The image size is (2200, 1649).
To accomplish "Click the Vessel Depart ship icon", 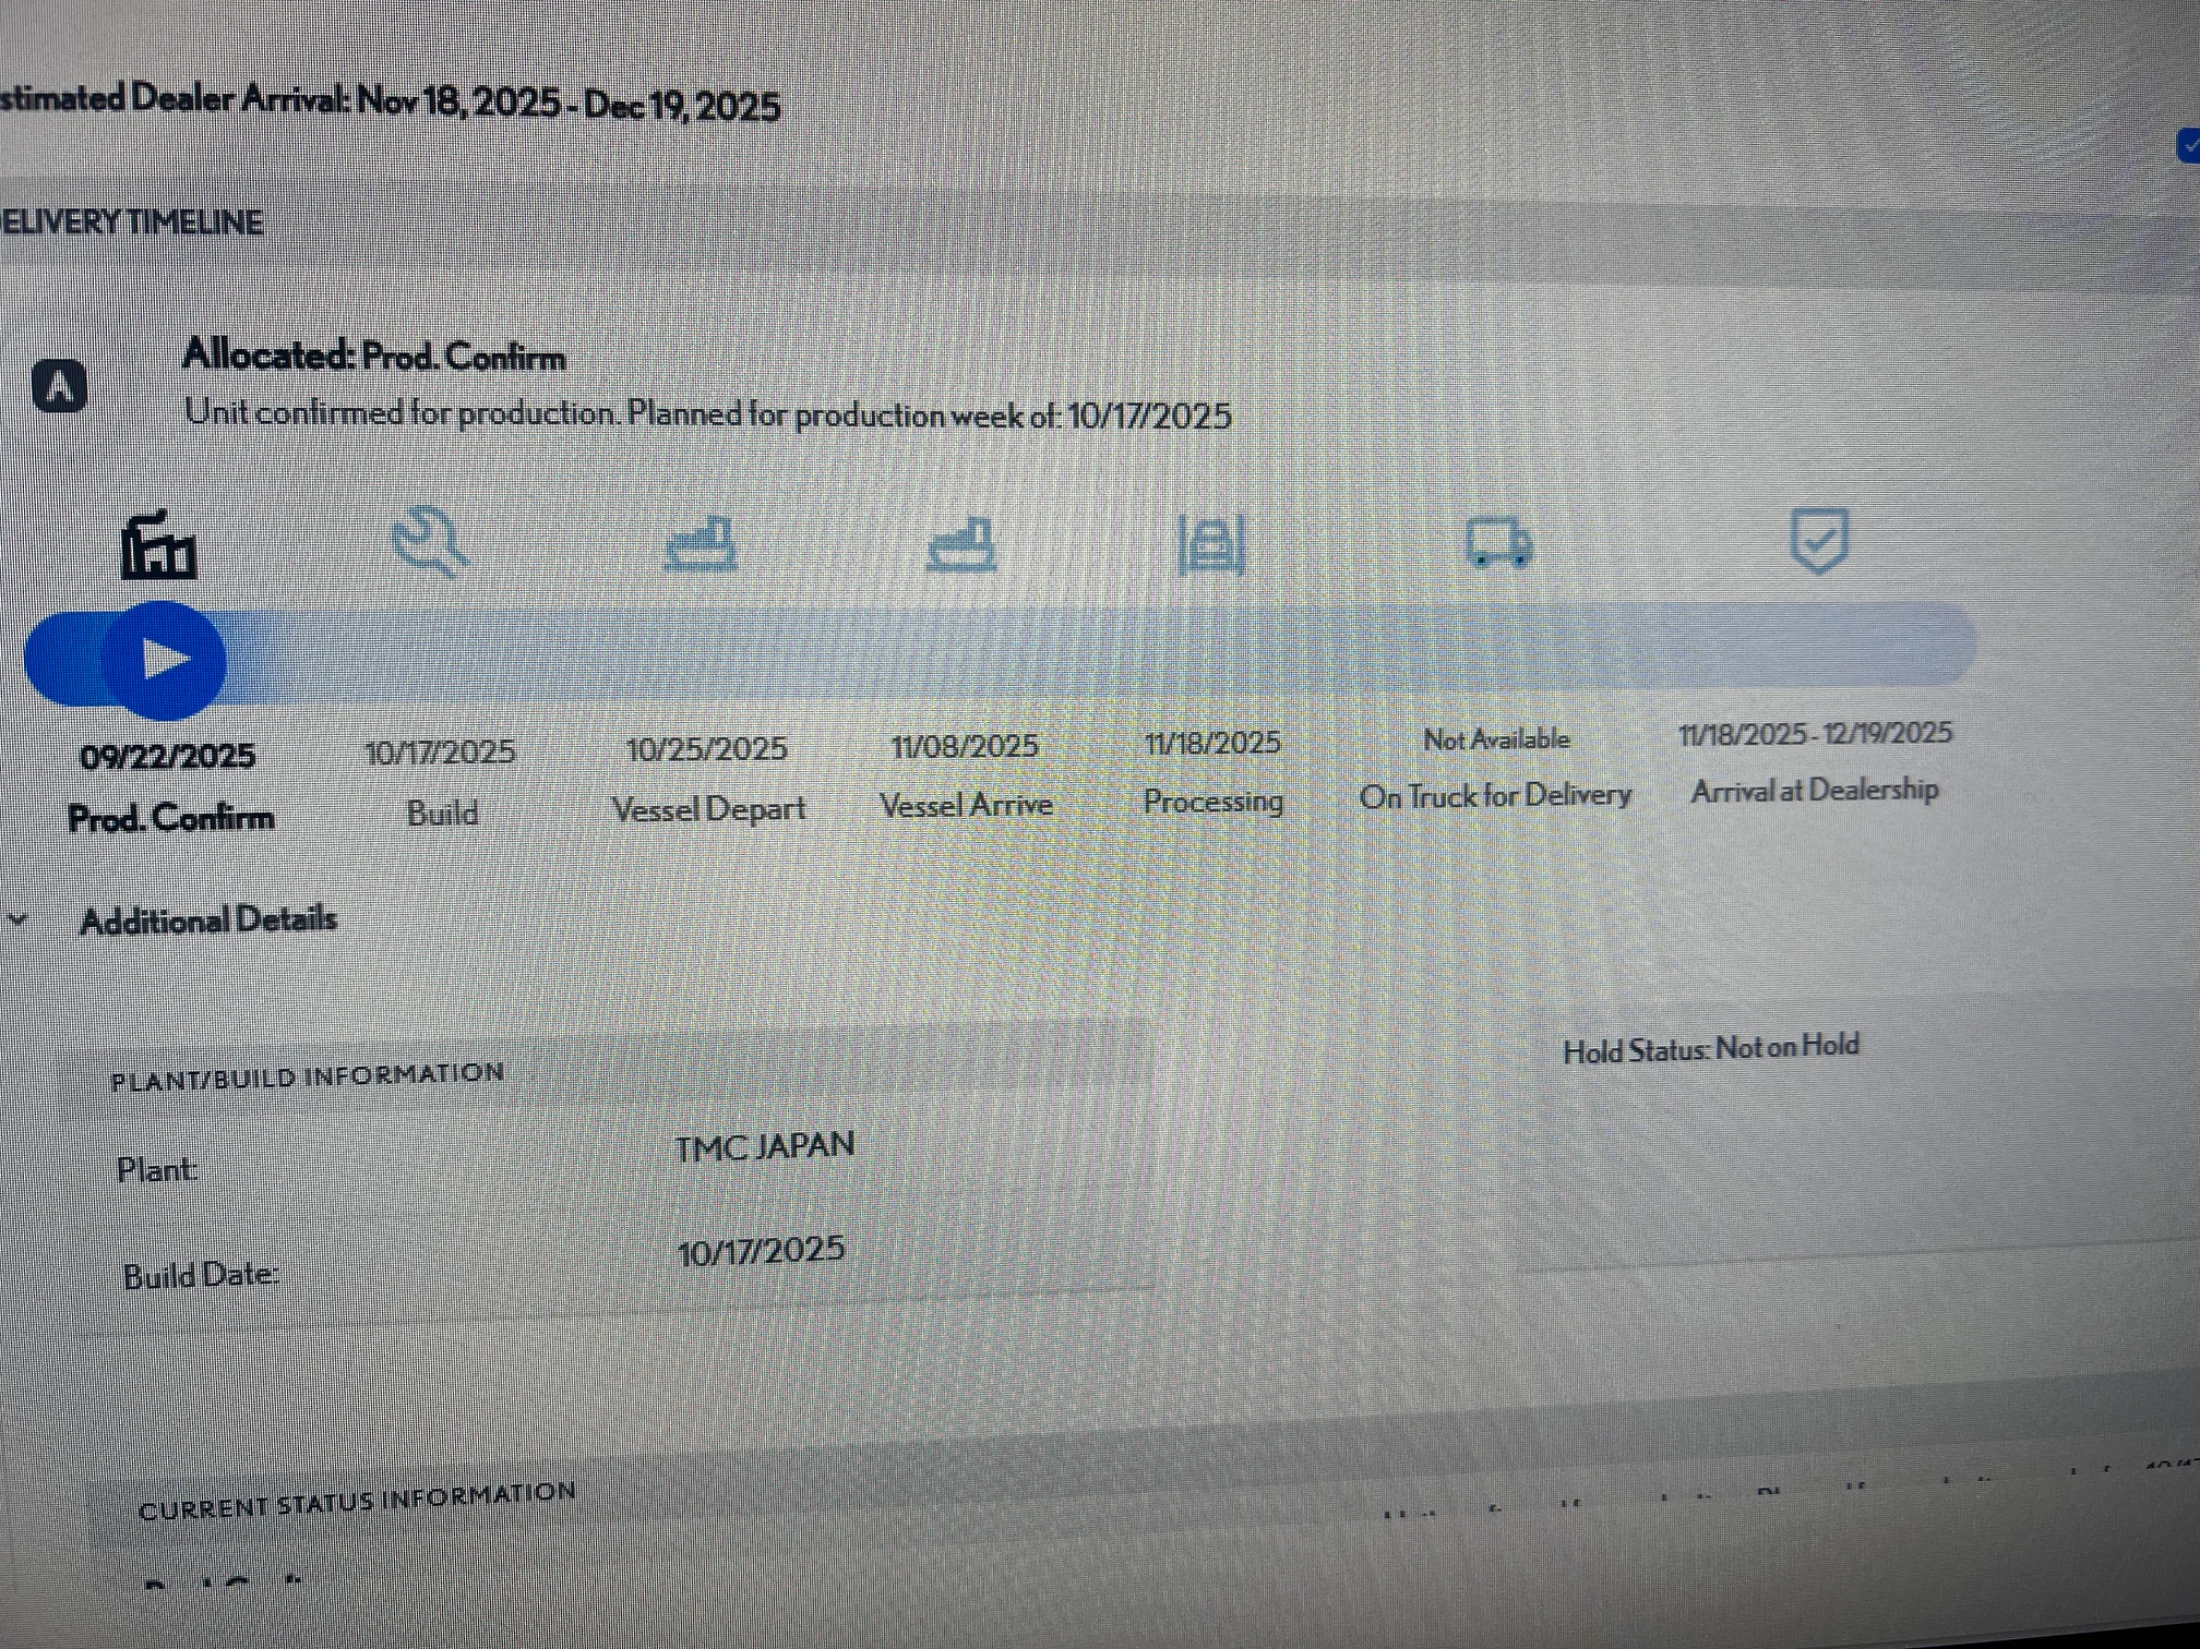I will [701, 544].
